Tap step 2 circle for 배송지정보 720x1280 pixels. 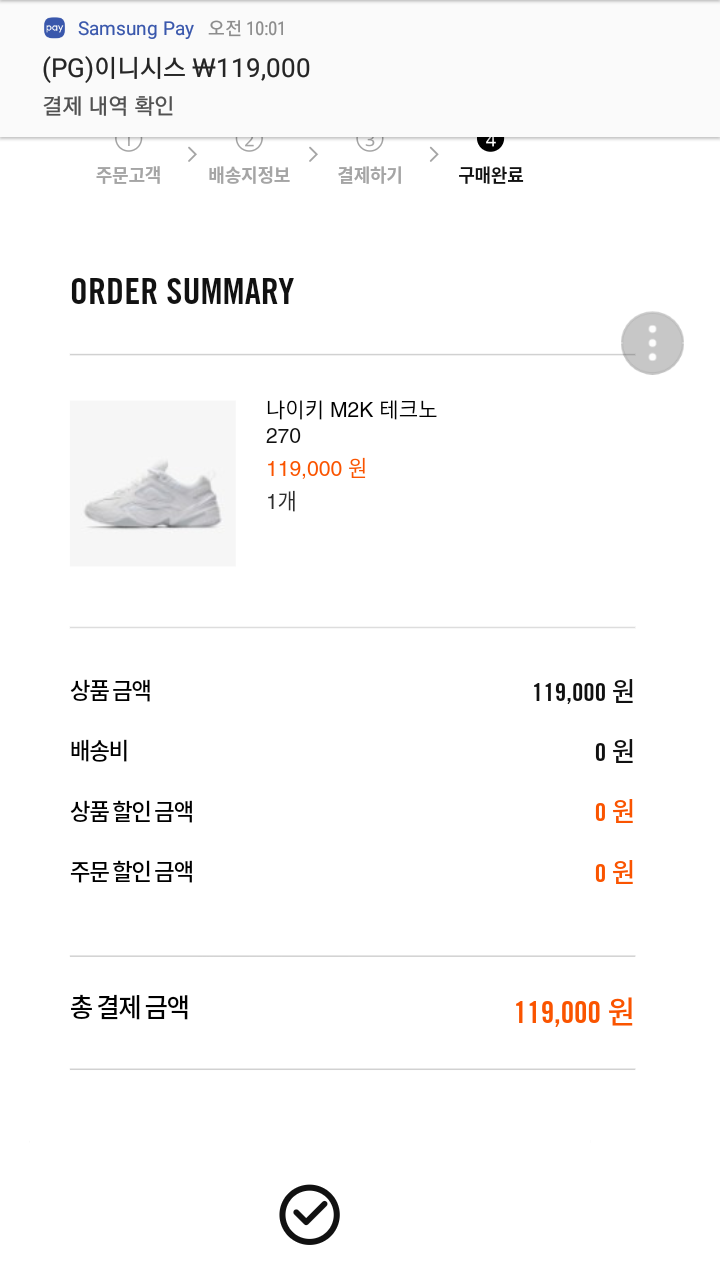point(249,141)
